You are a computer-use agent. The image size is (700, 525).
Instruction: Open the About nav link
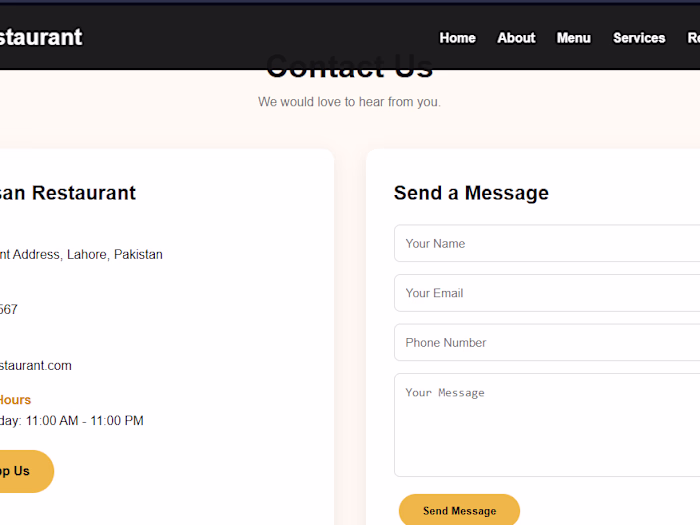coord(516,38)
